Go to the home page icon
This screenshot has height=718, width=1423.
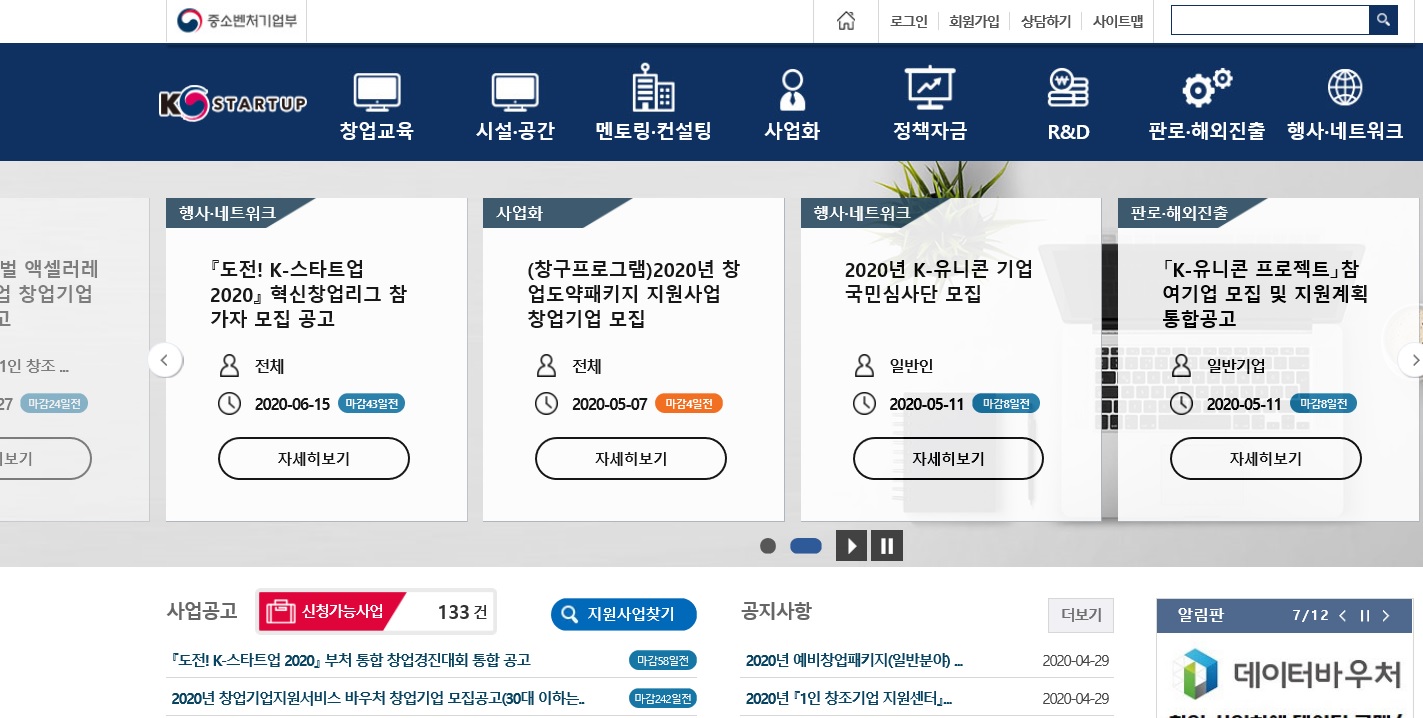point(846,21)
